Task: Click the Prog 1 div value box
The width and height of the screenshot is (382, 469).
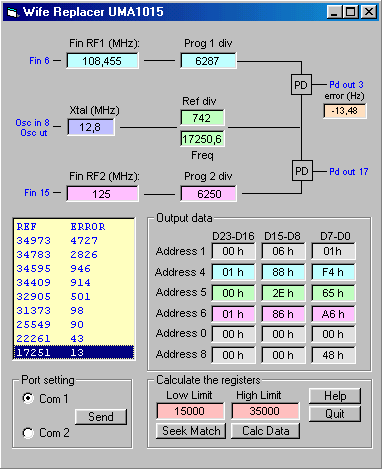Action: click(208, 61)
